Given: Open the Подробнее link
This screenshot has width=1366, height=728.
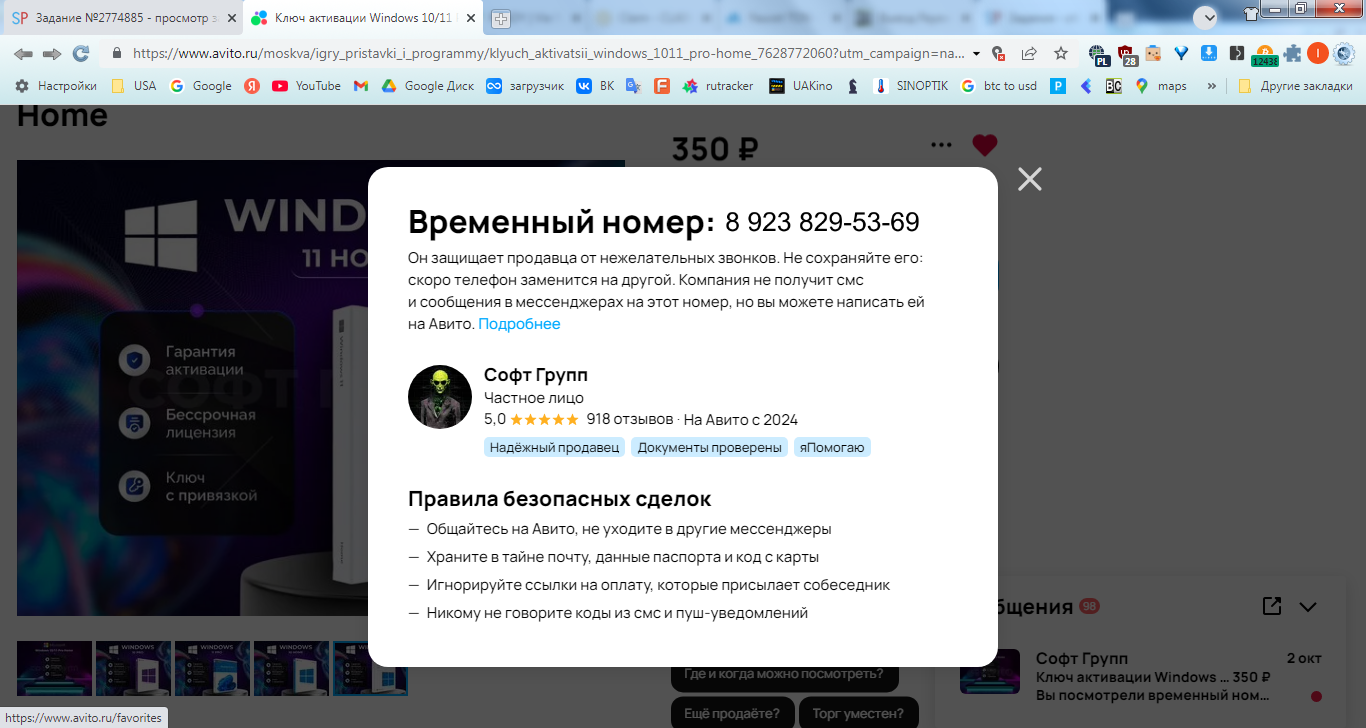Looking at the screenshot, I should [519, 324].
